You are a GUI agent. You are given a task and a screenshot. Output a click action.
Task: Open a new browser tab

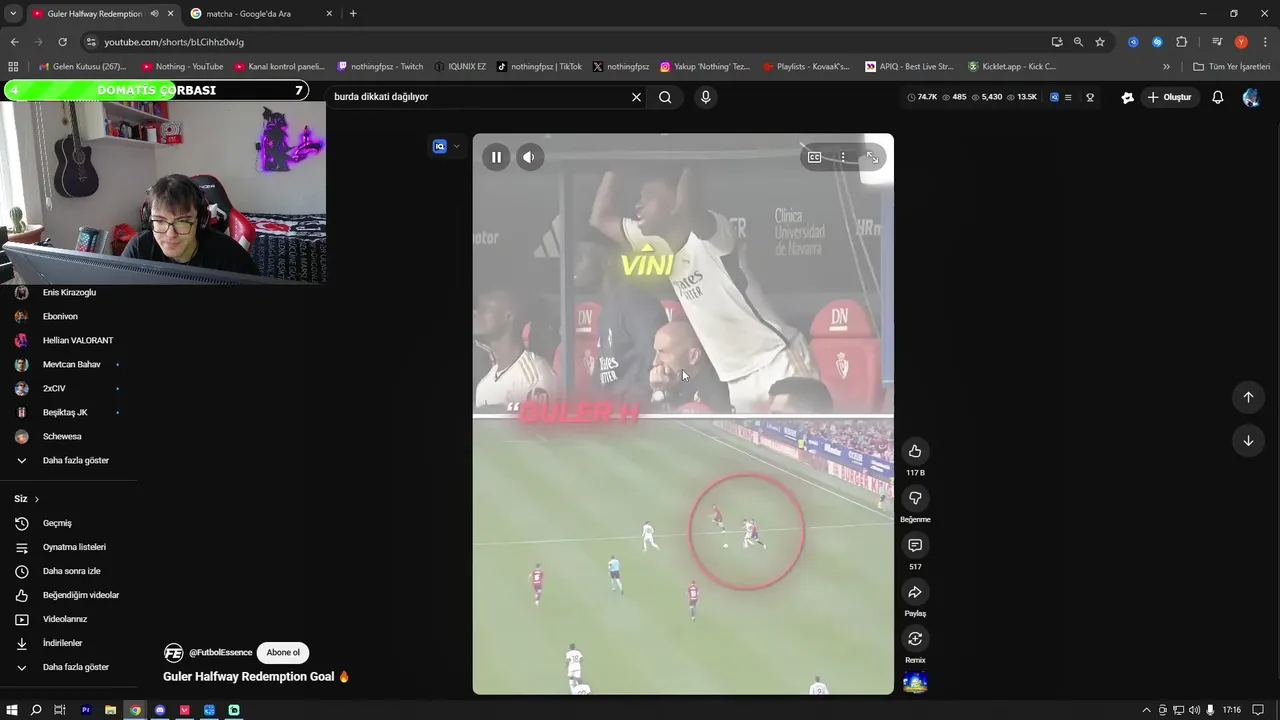pyautogui.click(x=353, y=14)
